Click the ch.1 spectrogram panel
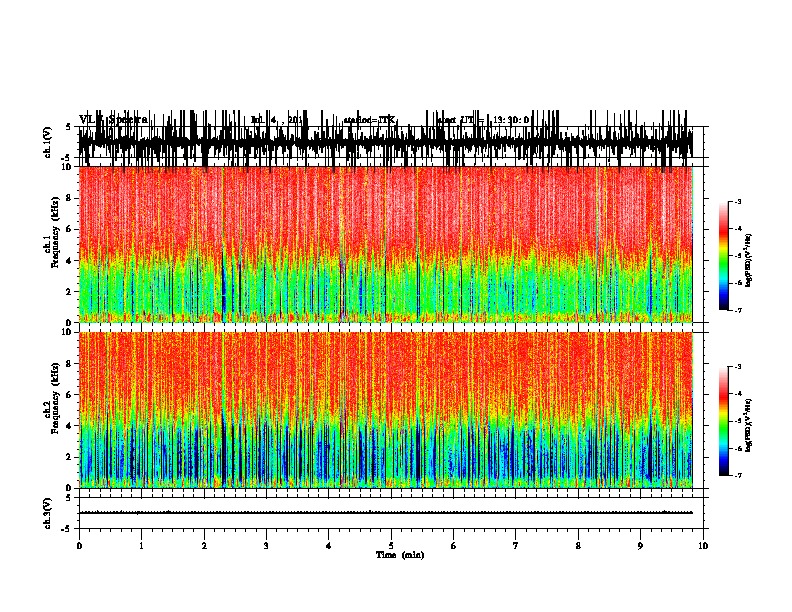Screen dimensions: 792x612 point(386,244)
